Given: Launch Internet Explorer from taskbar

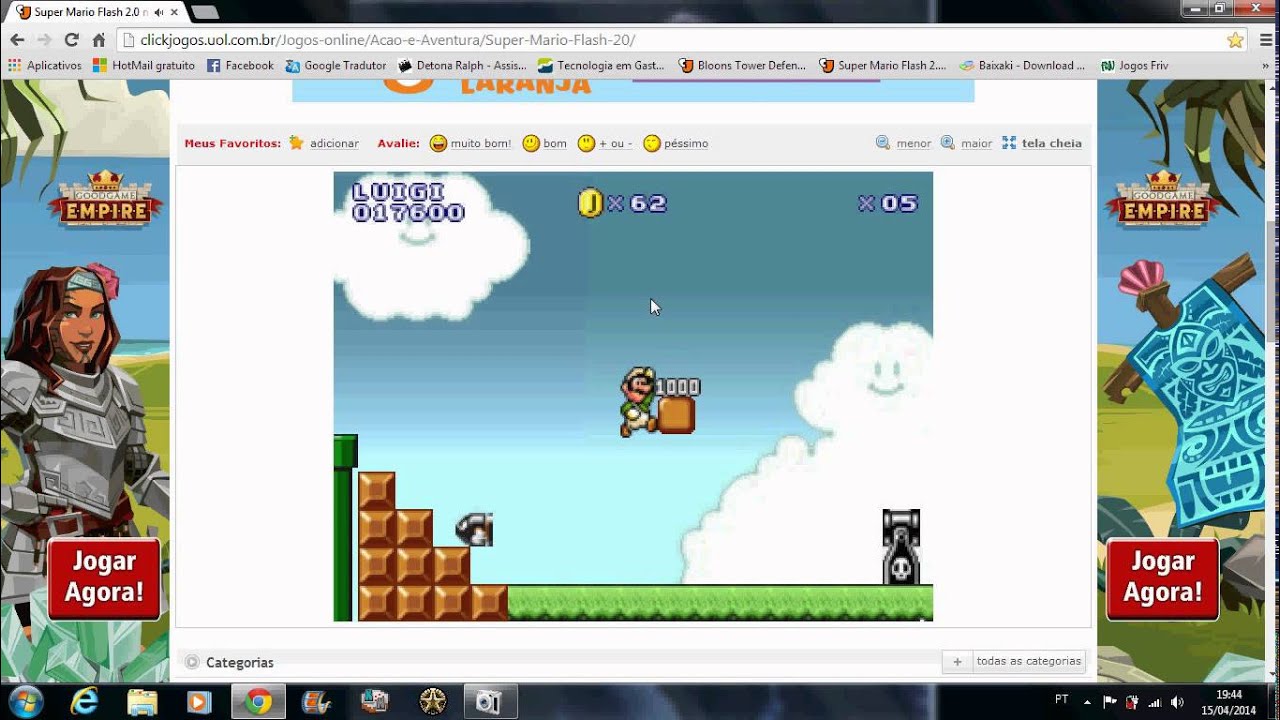Looking at the screenshot, I should [x=85, y=702].
